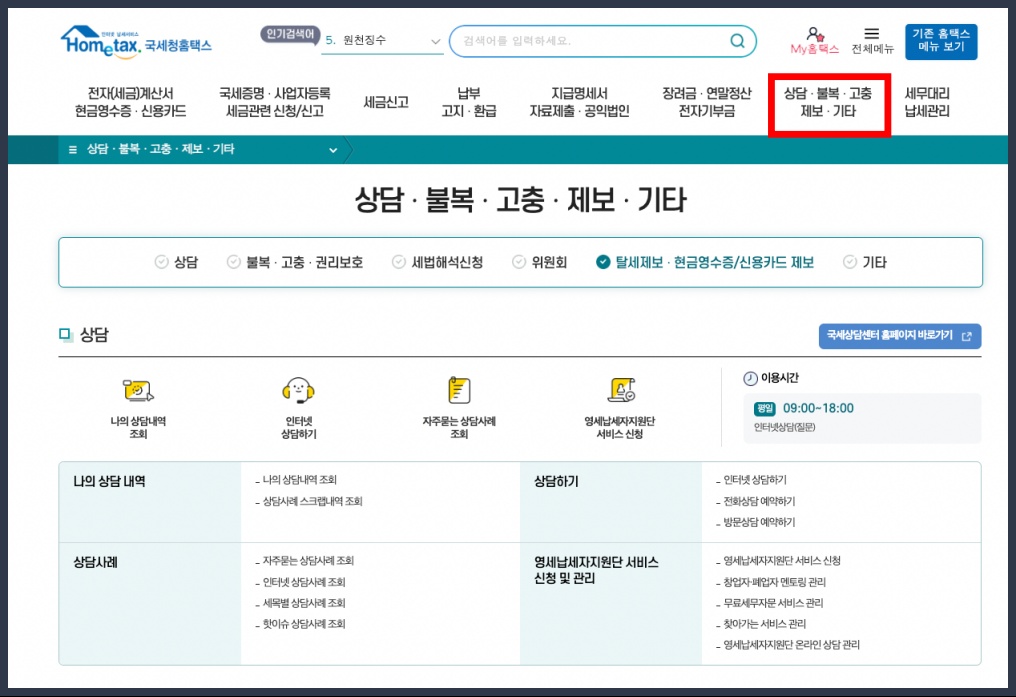Viewport: 1016px width, 697px height.
Task: Click the search magnifier icon
Action: 737,41
